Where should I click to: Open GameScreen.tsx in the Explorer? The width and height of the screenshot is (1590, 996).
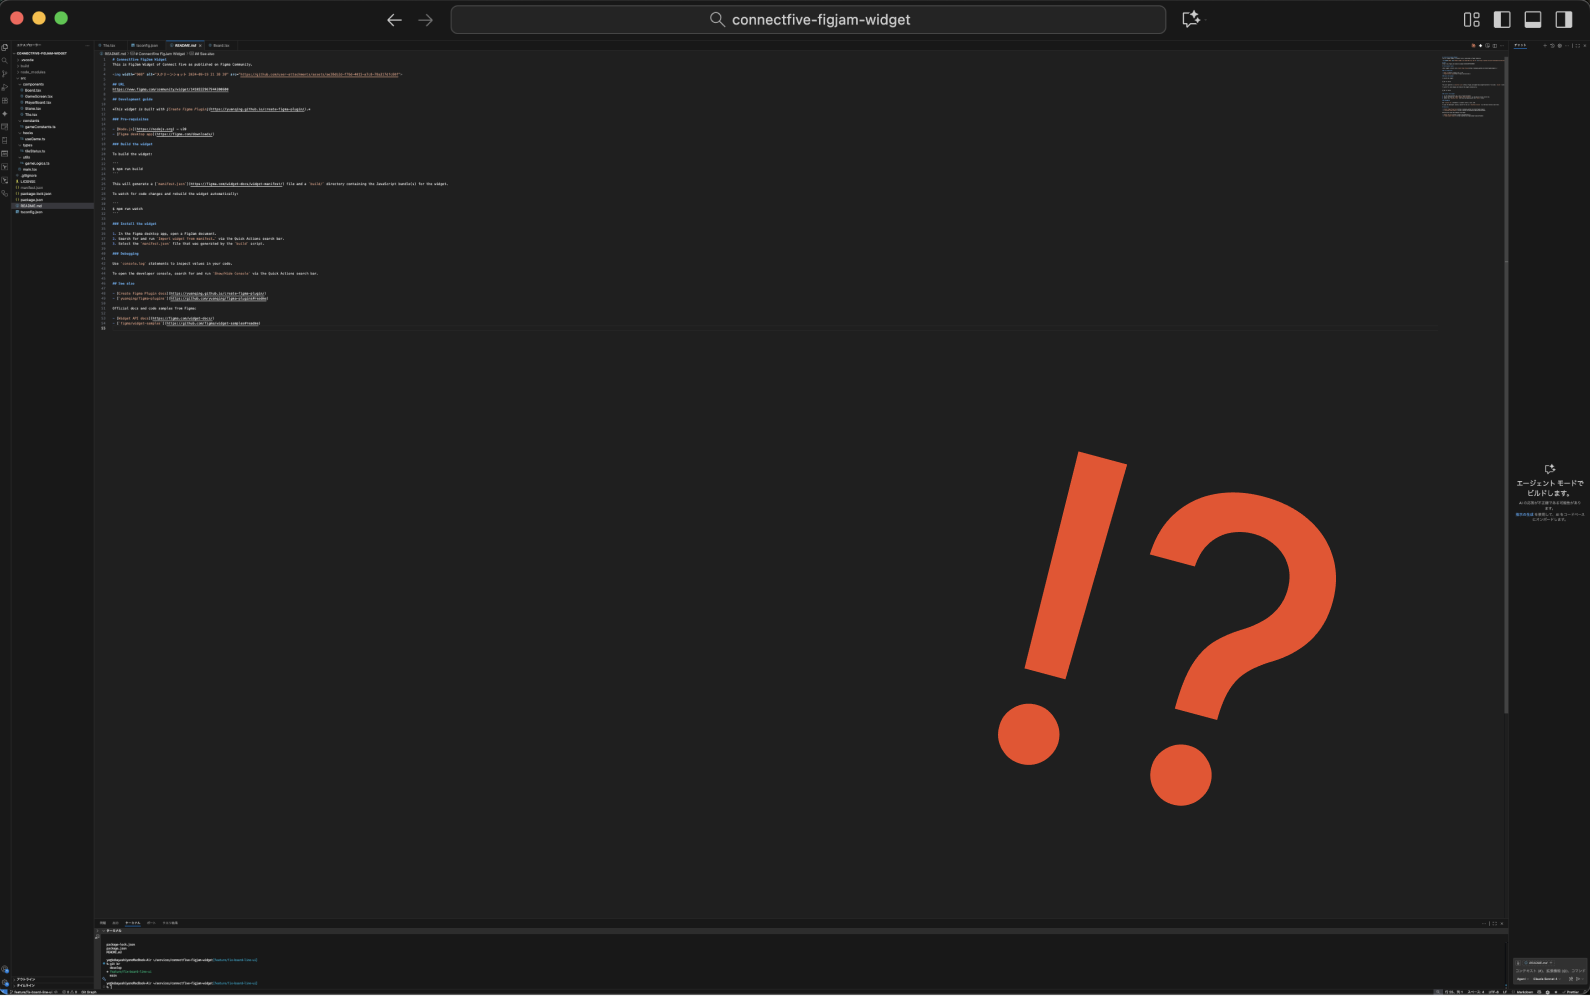37,96
